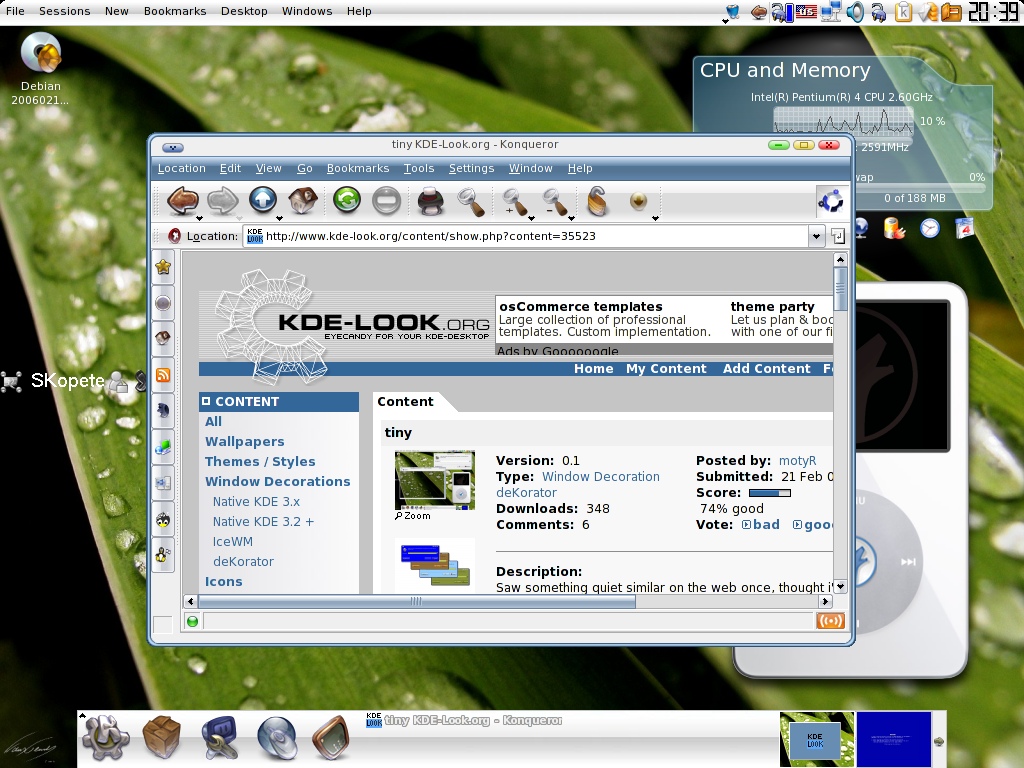Viewport: 1024px width, 768px height.
Task: Click the Forward arrow in Konqueror toolbar
Action: click(223, 200)
